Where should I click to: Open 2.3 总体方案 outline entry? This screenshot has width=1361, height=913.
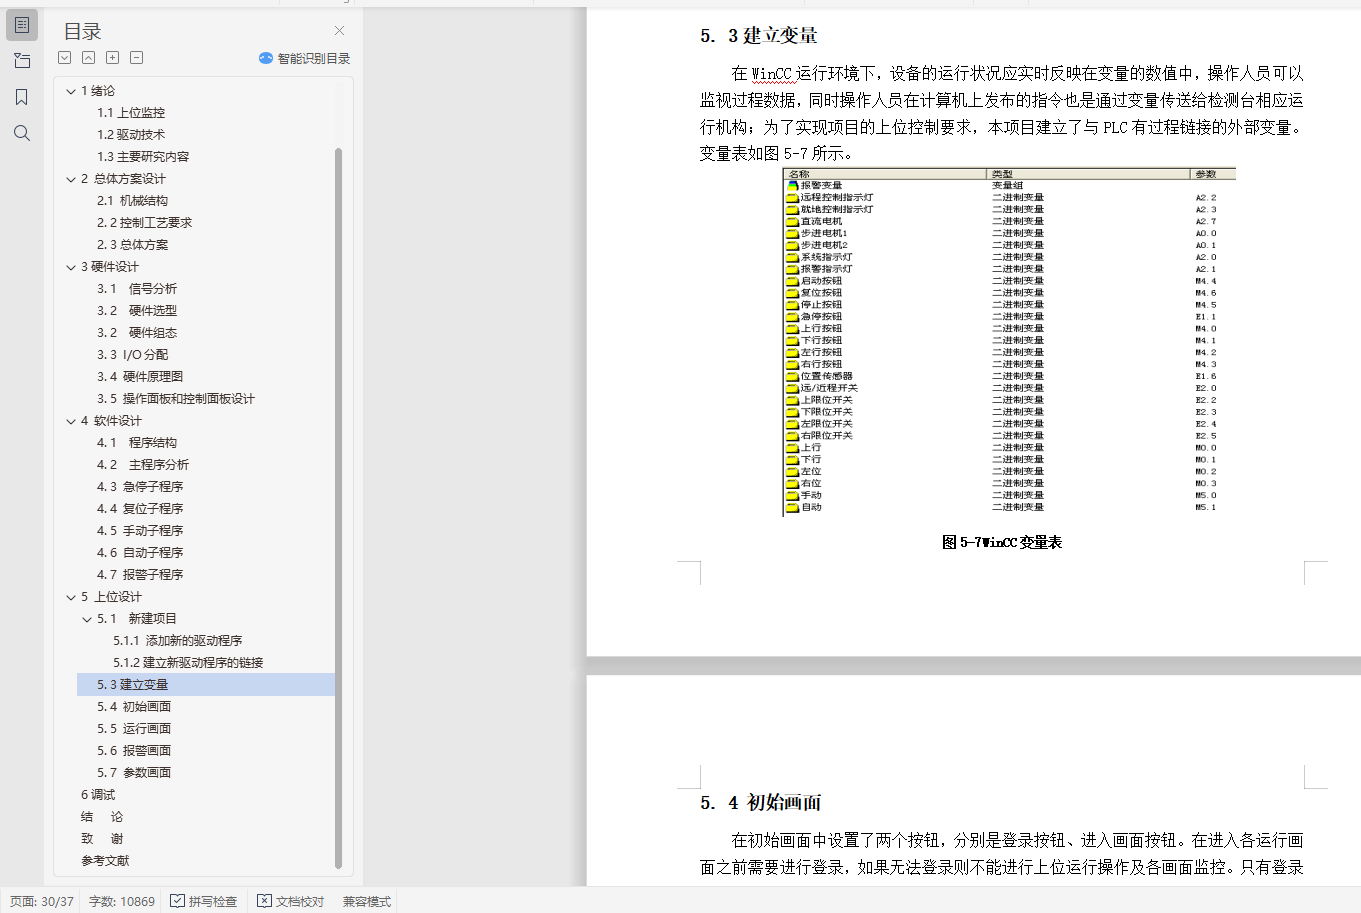(x=132, y=245)
